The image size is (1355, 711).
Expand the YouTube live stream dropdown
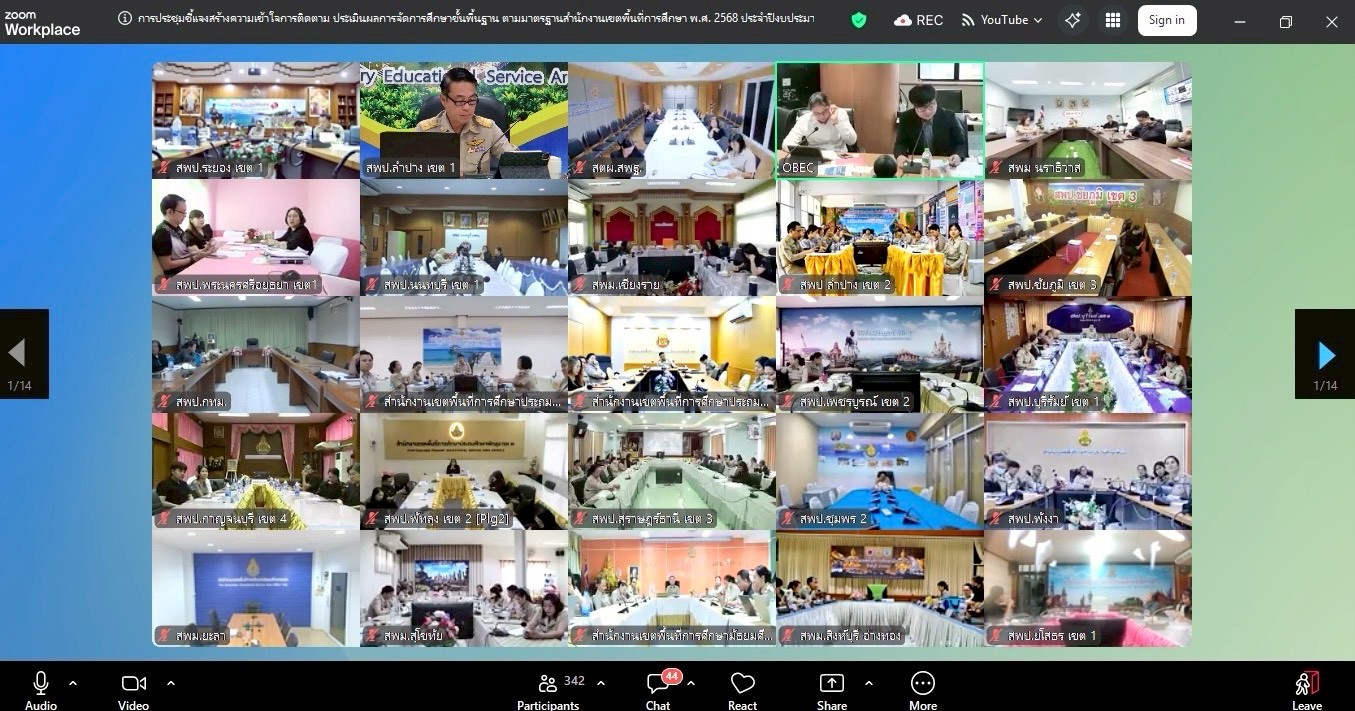(1037, 21)
